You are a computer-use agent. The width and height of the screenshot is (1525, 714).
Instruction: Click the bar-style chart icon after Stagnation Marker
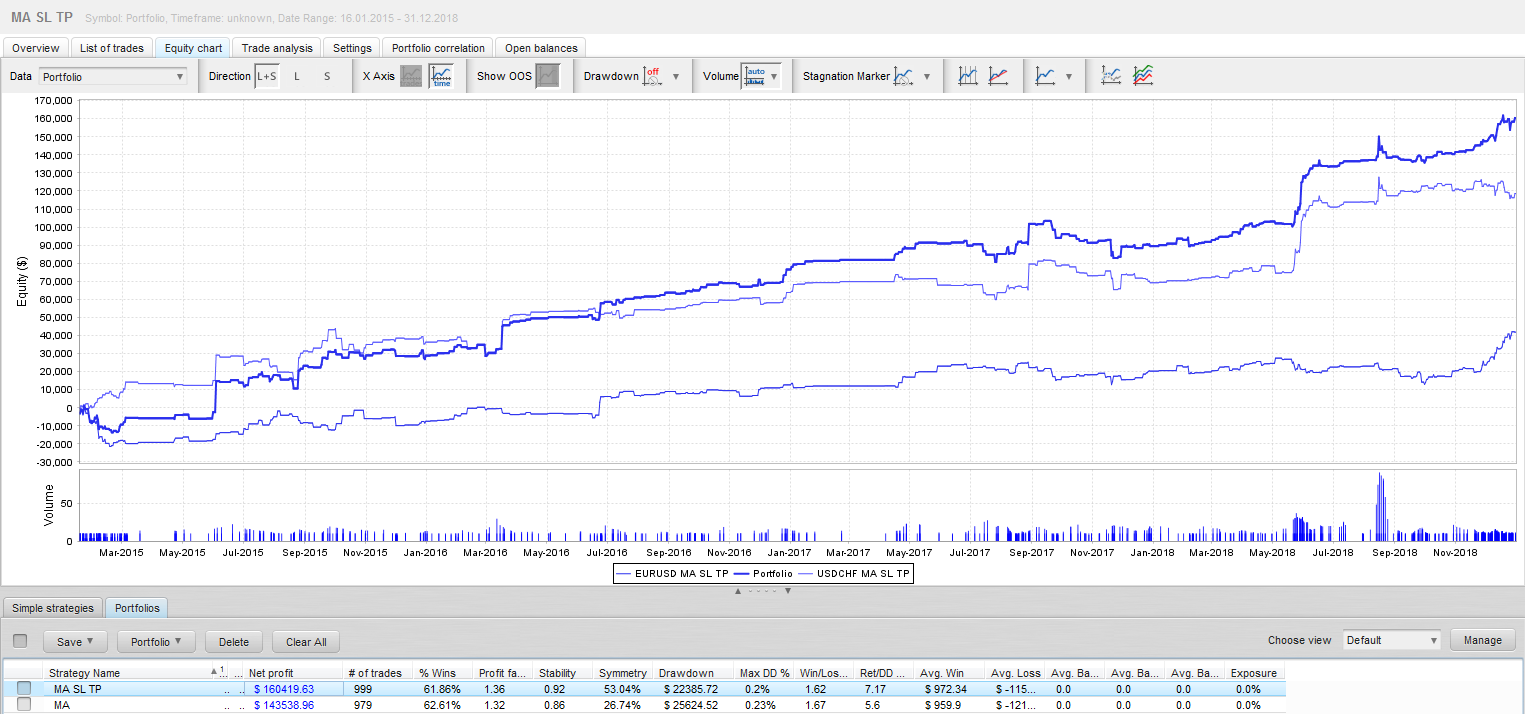[x=967, y=76]
